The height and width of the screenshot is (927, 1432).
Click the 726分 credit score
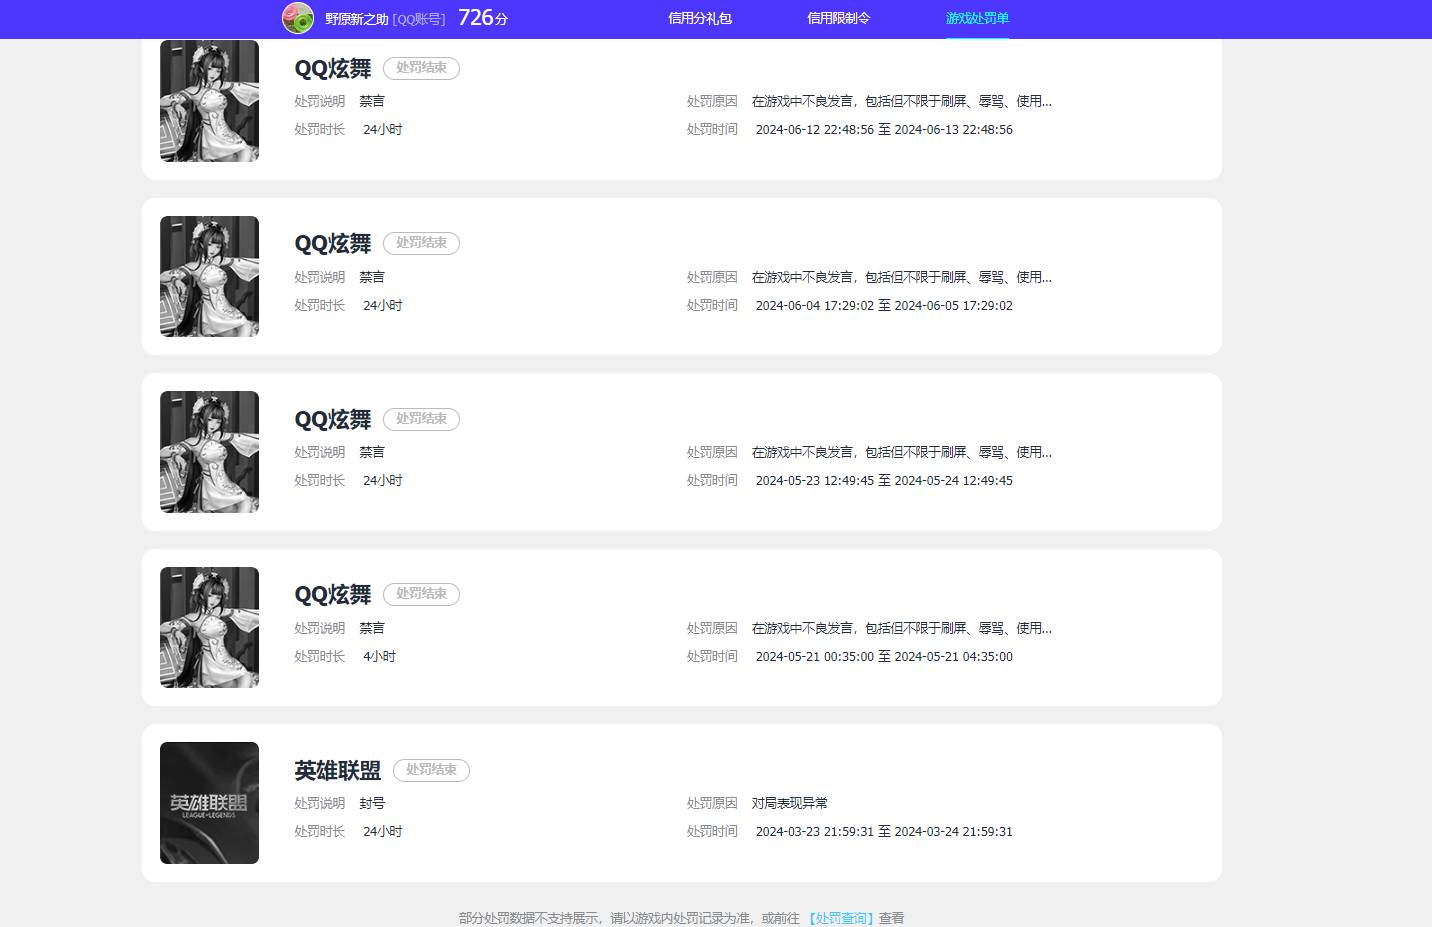pos(483,18)
